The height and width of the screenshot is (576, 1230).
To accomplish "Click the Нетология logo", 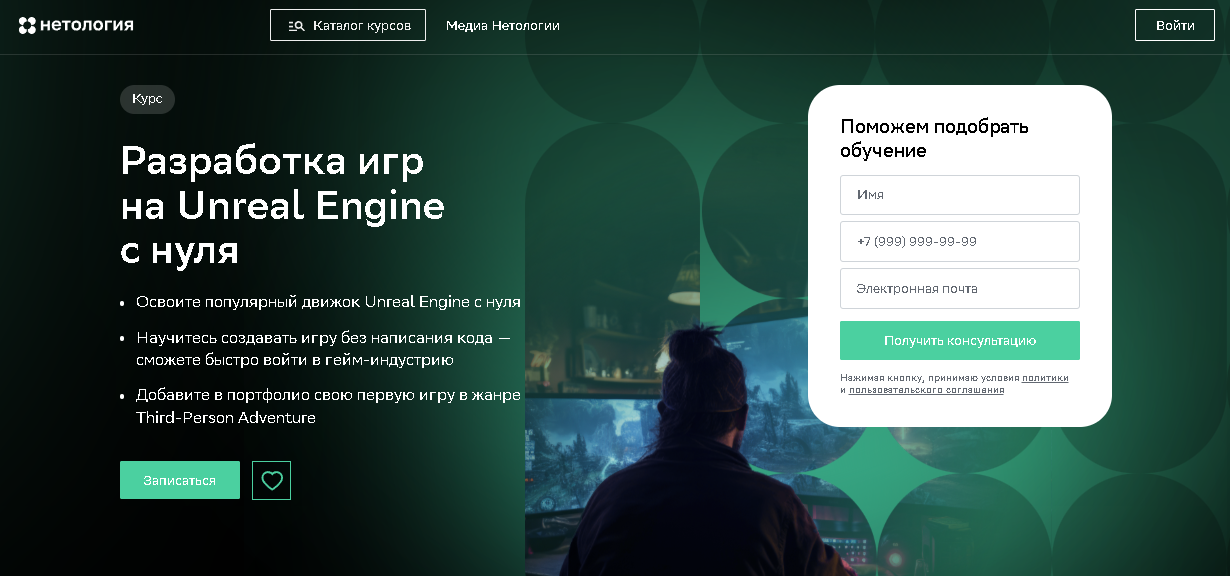I will coord(76,25).
